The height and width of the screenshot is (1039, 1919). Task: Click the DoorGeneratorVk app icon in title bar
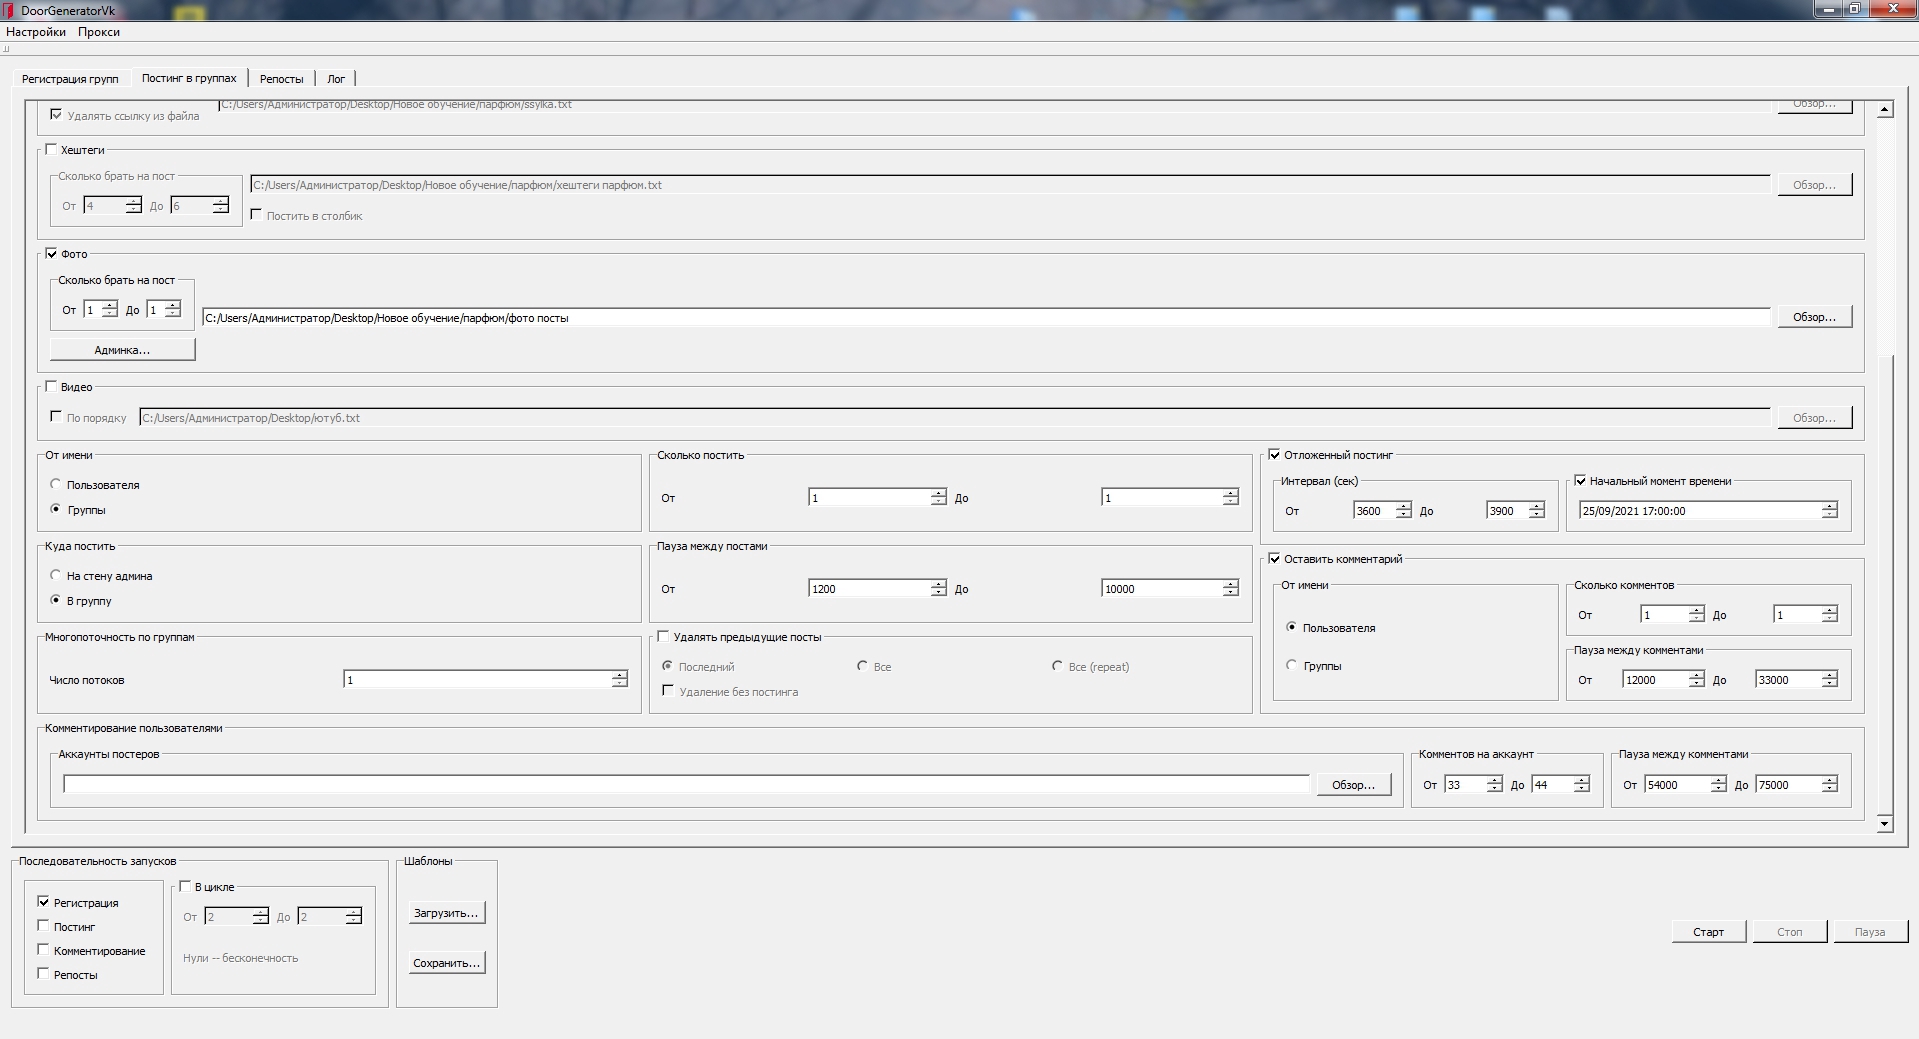[x=10, y=10]
